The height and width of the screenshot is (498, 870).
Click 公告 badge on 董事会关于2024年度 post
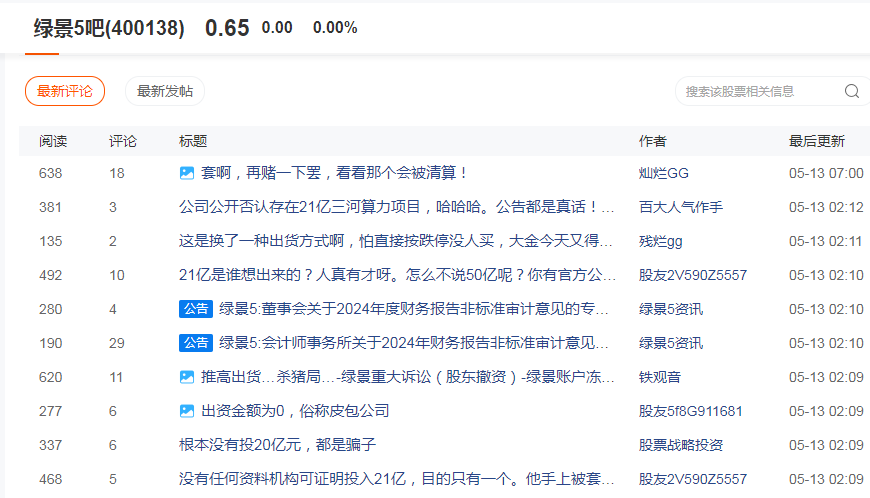tap(196, 309)
